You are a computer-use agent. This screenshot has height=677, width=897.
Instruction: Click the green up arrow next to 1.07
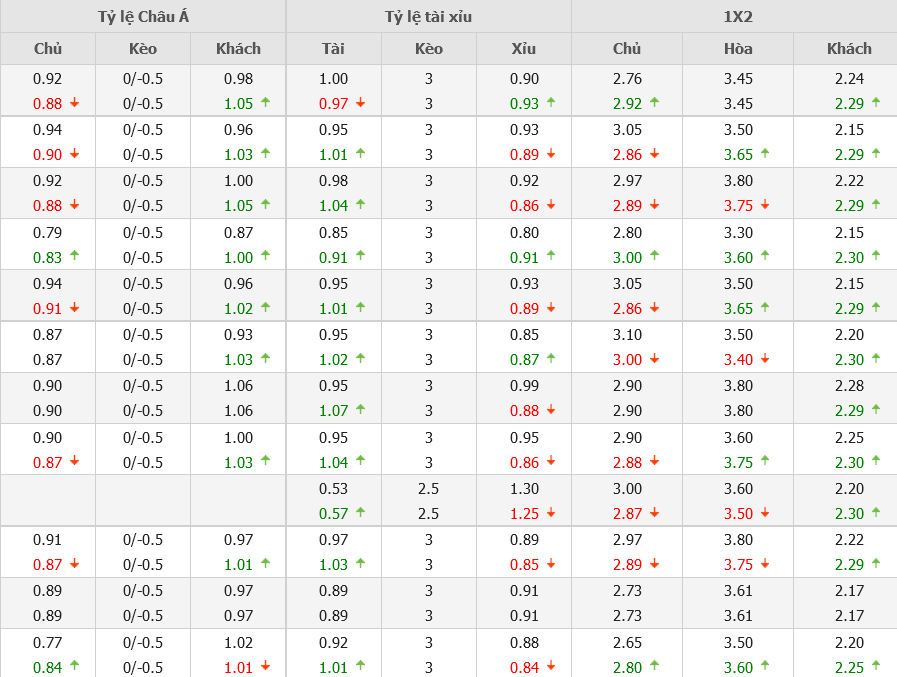coord(360,409)
